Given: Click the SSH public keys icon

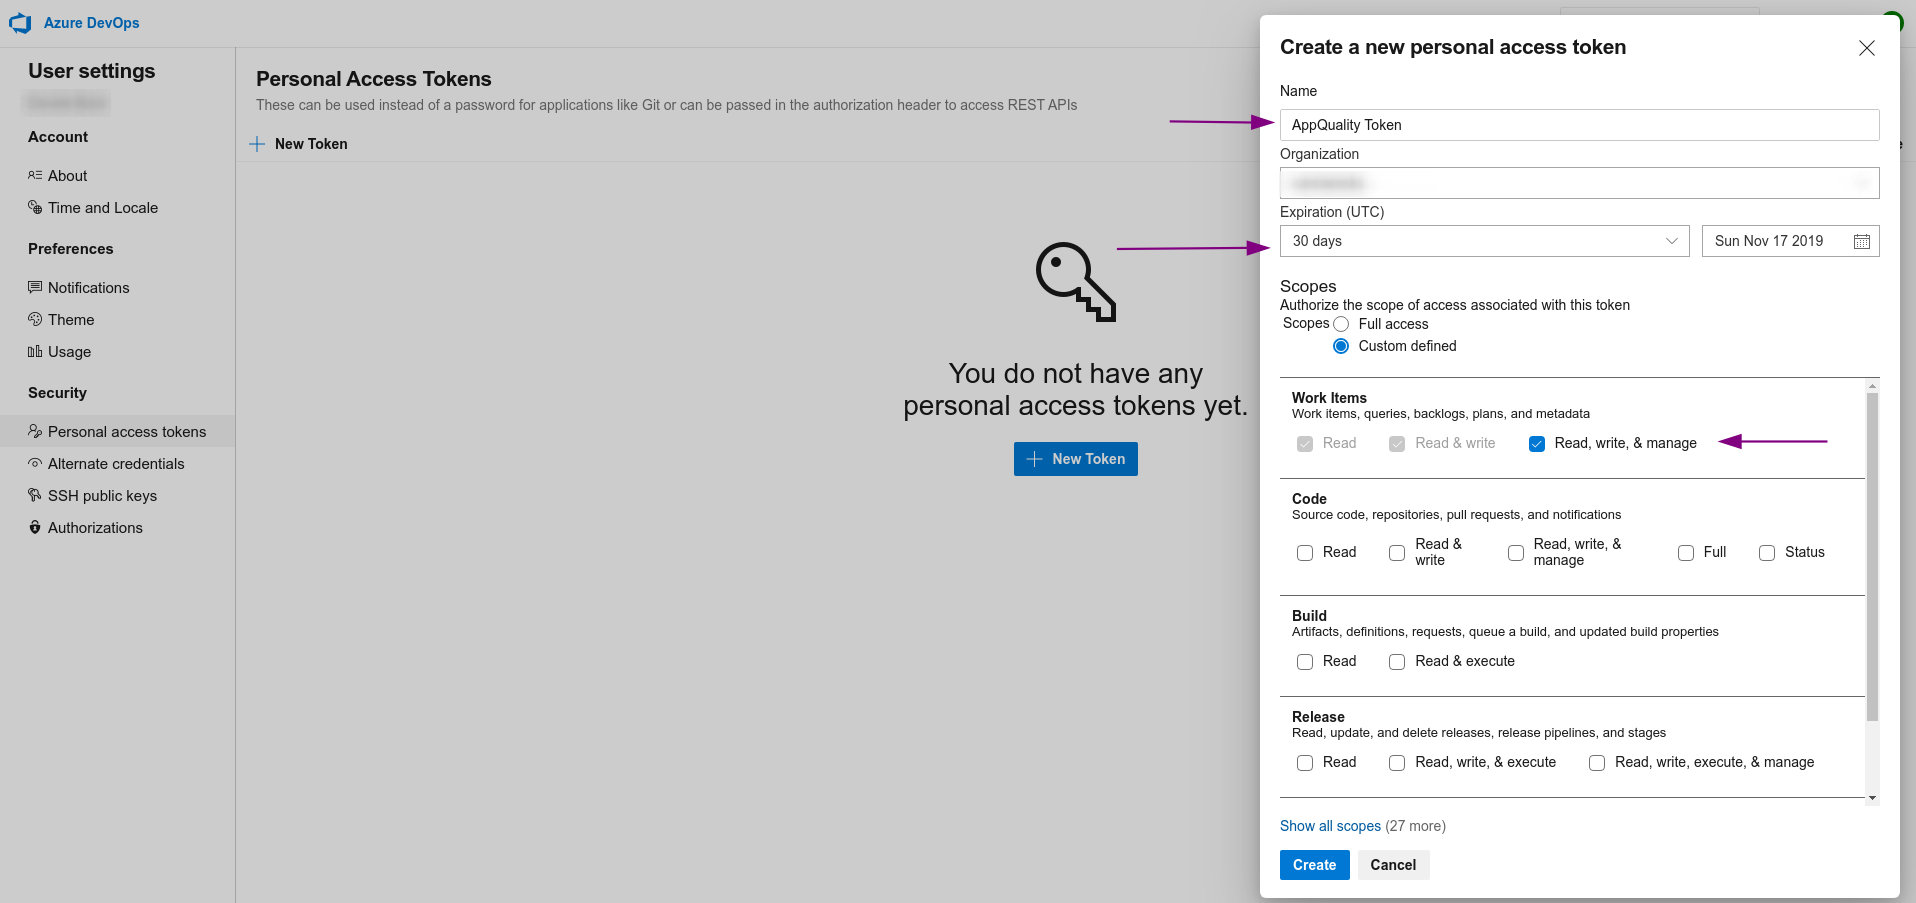Looking at the screenshot, I should pos(35,495).
